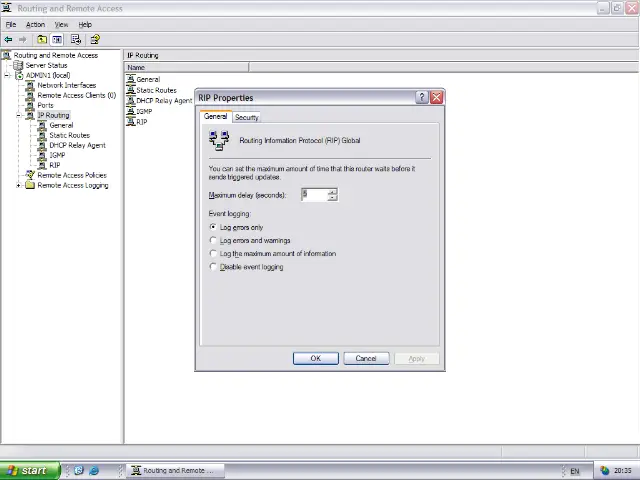Expand the Remote Access Logging node
This screenshot has width=640, height=480.
point(18,185)
